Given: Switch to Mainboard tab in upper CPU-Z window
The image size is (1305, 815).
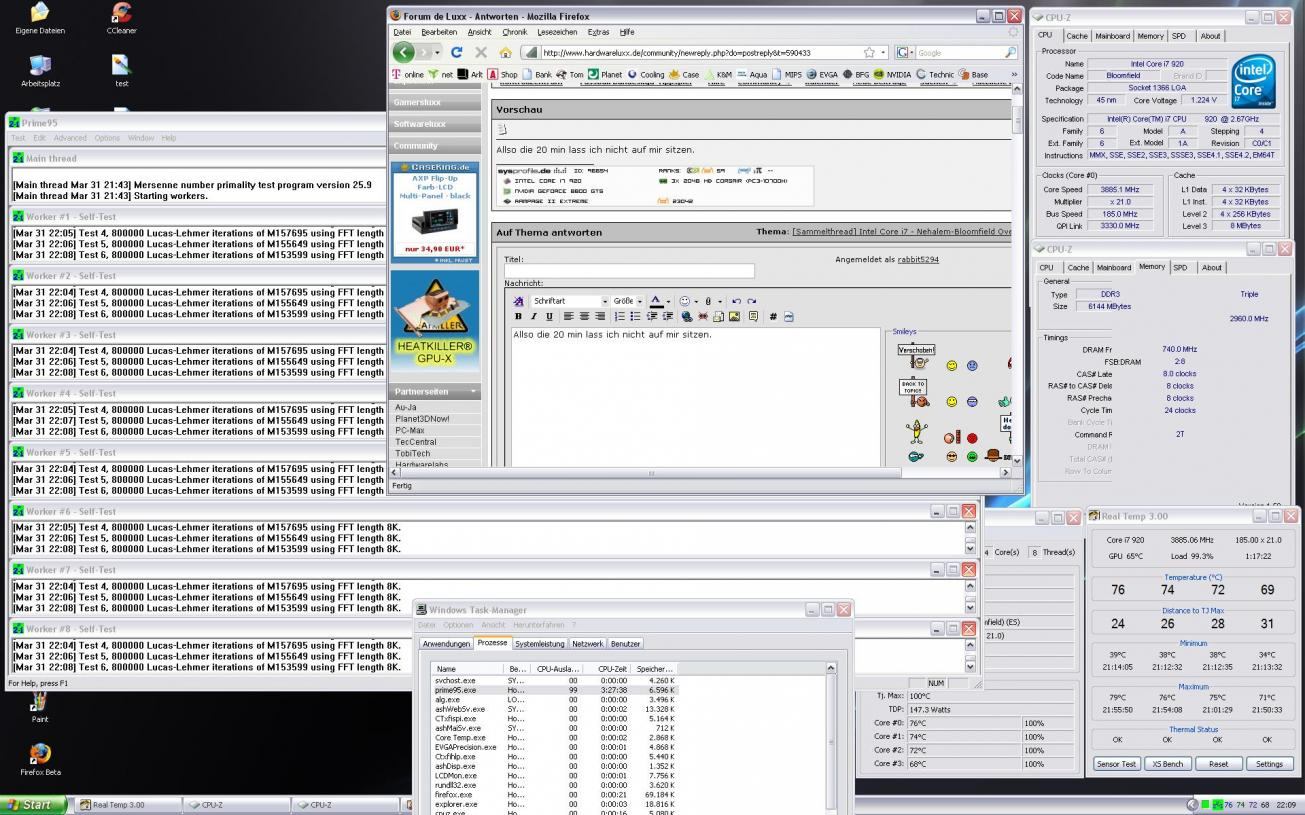Looking at the screenshot, I should click(x=1112, y=36).
